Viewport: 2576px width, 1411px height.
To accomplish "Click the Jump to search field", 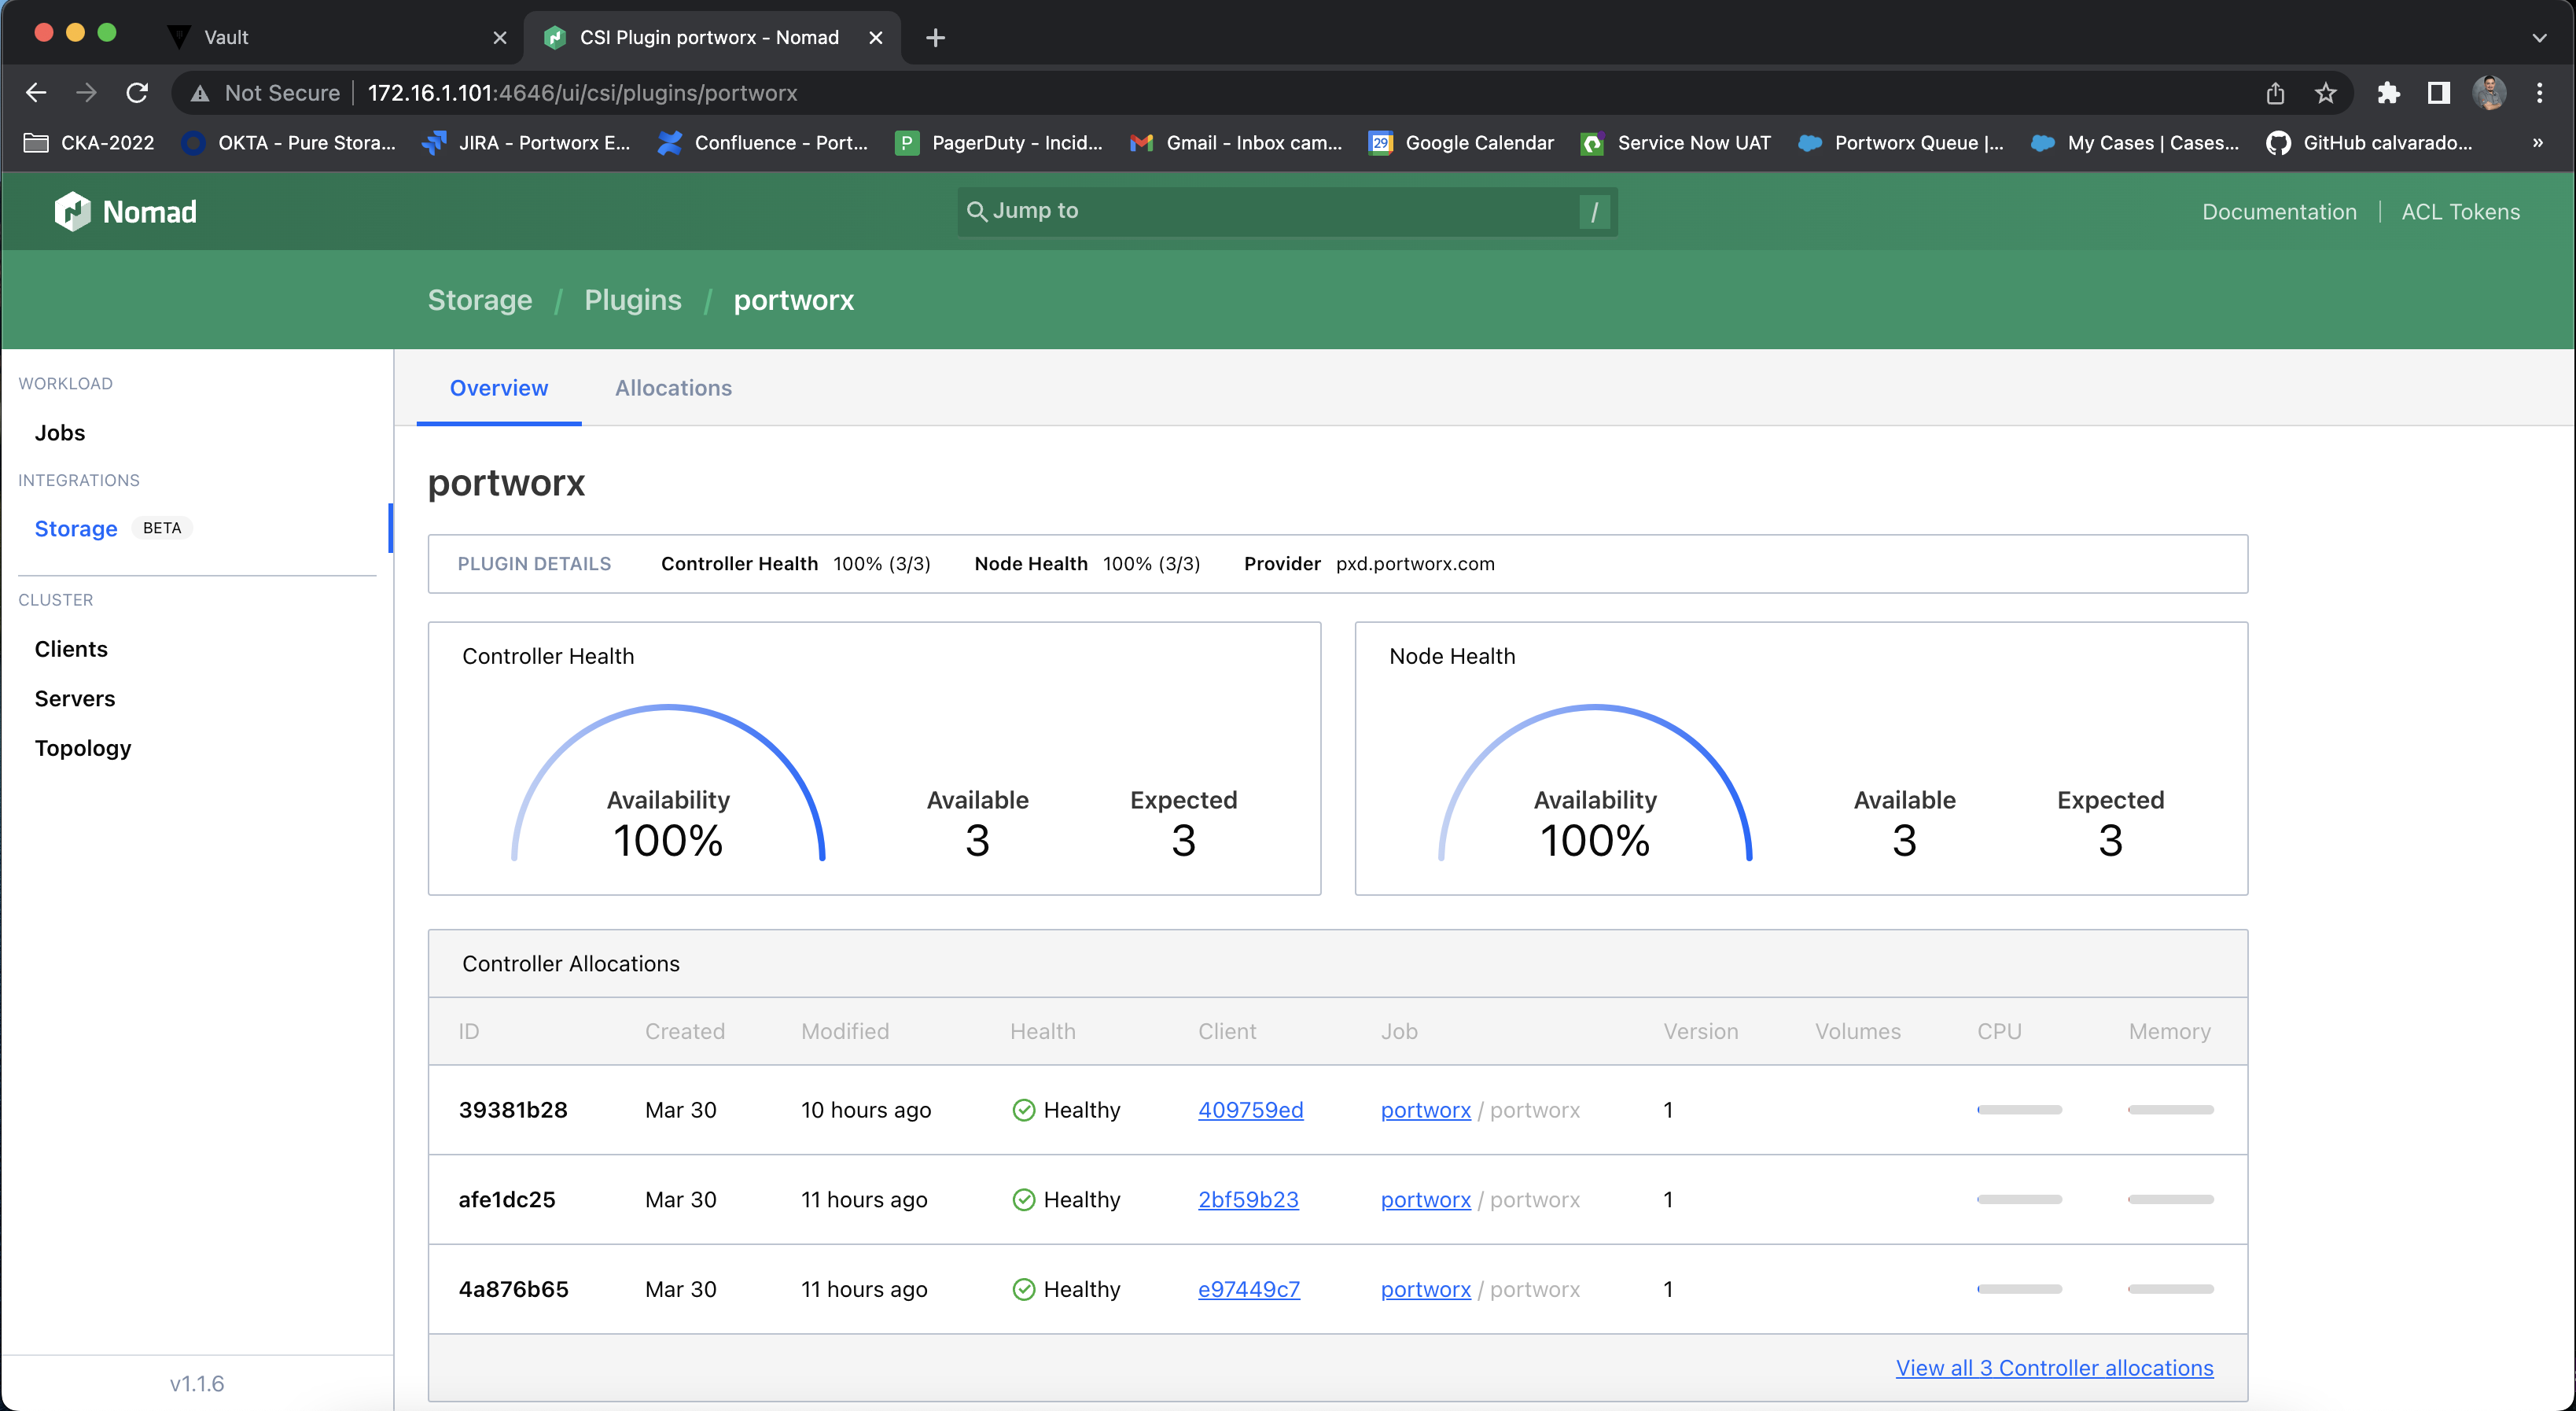I will coord(1287,211).
